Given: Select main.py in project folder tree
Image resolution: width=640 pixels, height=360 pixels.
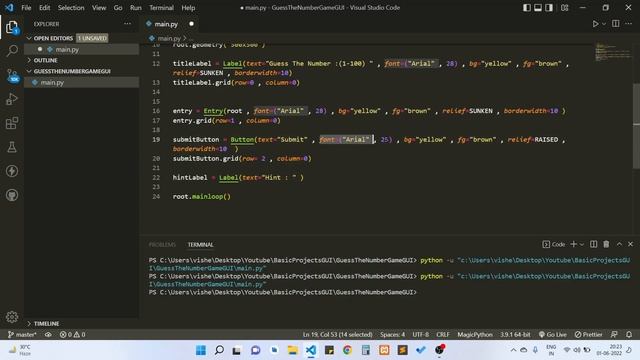Looking at the screenshot, I should pyautogui.click(x=82, y=82).
